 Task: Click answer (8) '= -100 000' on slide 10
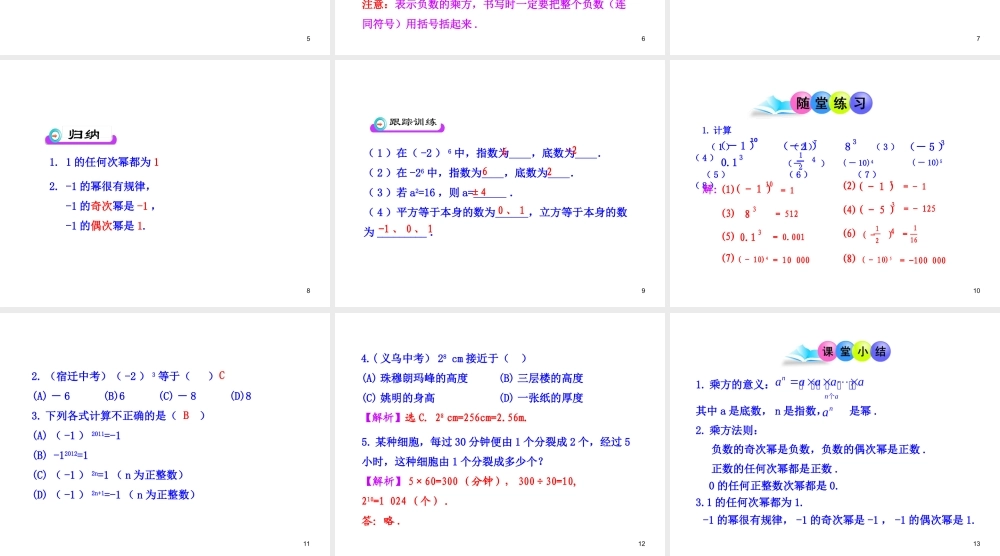tap(894, 260)
